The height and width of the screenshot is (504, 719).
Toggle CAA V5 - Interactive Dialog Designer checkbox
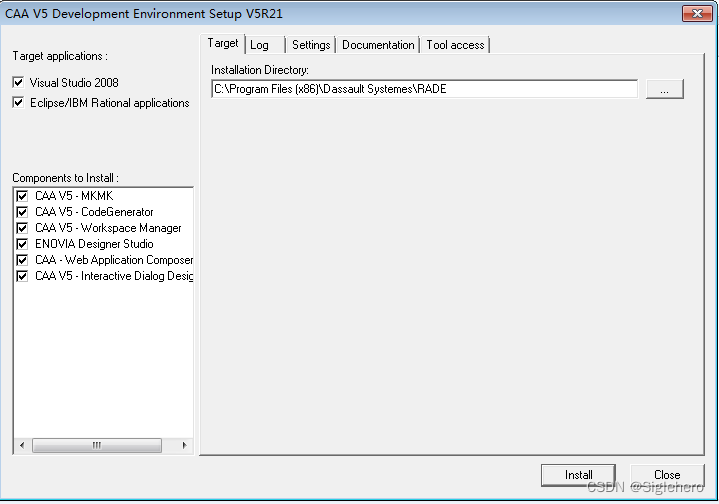click(x=22, y=276)
